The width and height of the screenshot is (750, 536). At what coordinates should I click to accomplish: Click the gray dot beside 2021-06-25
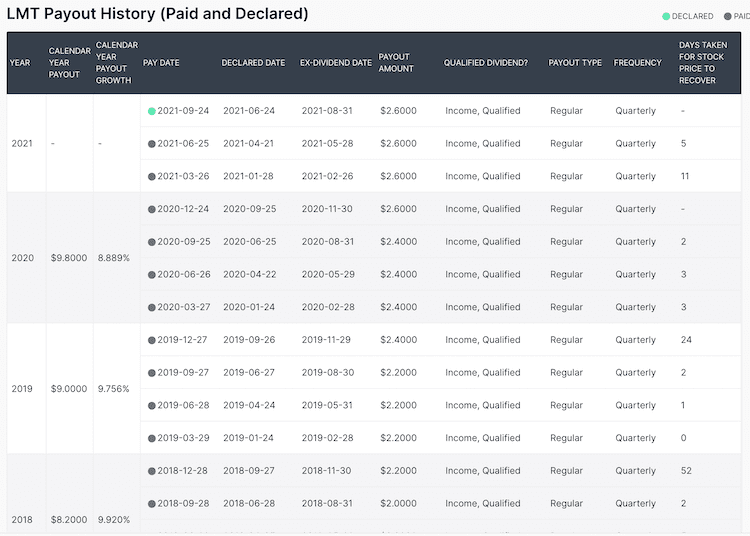tap(152, 144)
